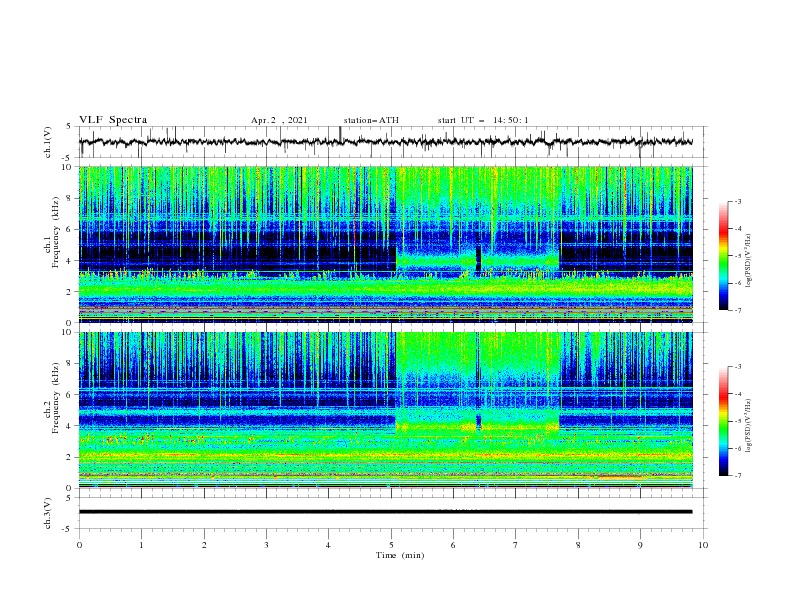Click the ch.2 "Frequency (kHz)" axis label

click(56, 398)
